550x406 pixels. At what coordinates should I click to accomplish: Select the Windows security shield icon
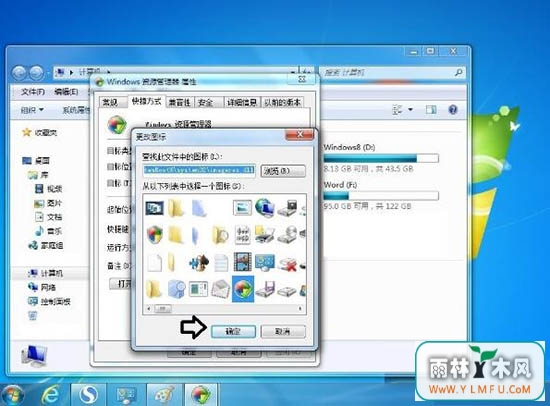pyautogui.click(x=154, y=234)
